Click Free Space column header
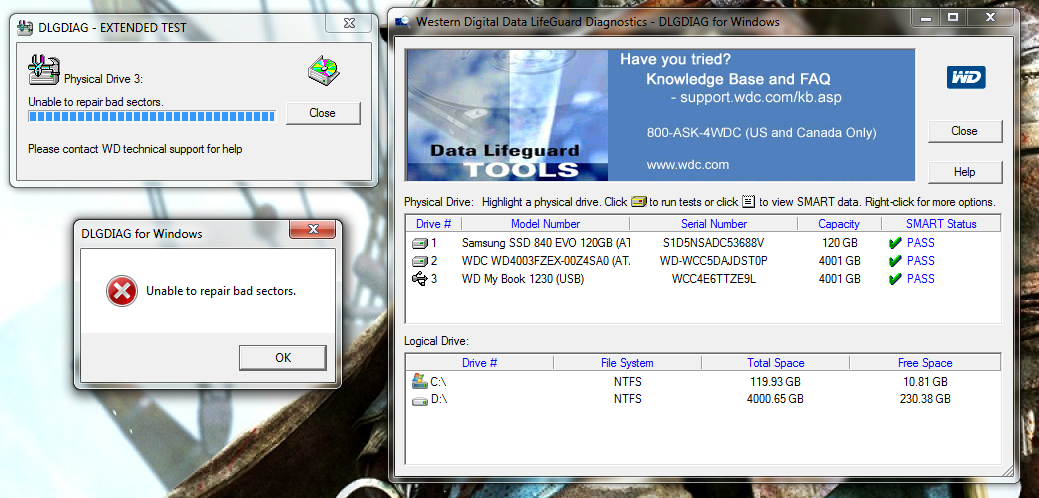The width and height of the screenshot is (1039, 498). [925, 363]
